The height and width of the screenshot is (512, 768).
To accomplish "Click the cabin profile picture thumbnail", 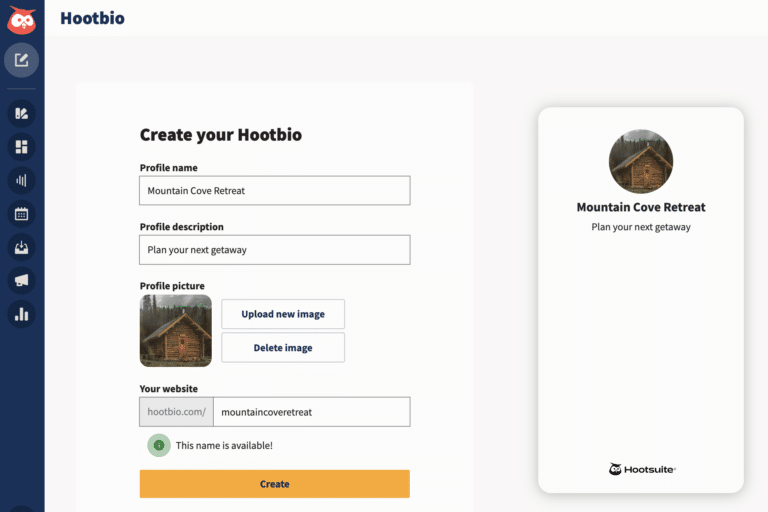I will [176, 330].
